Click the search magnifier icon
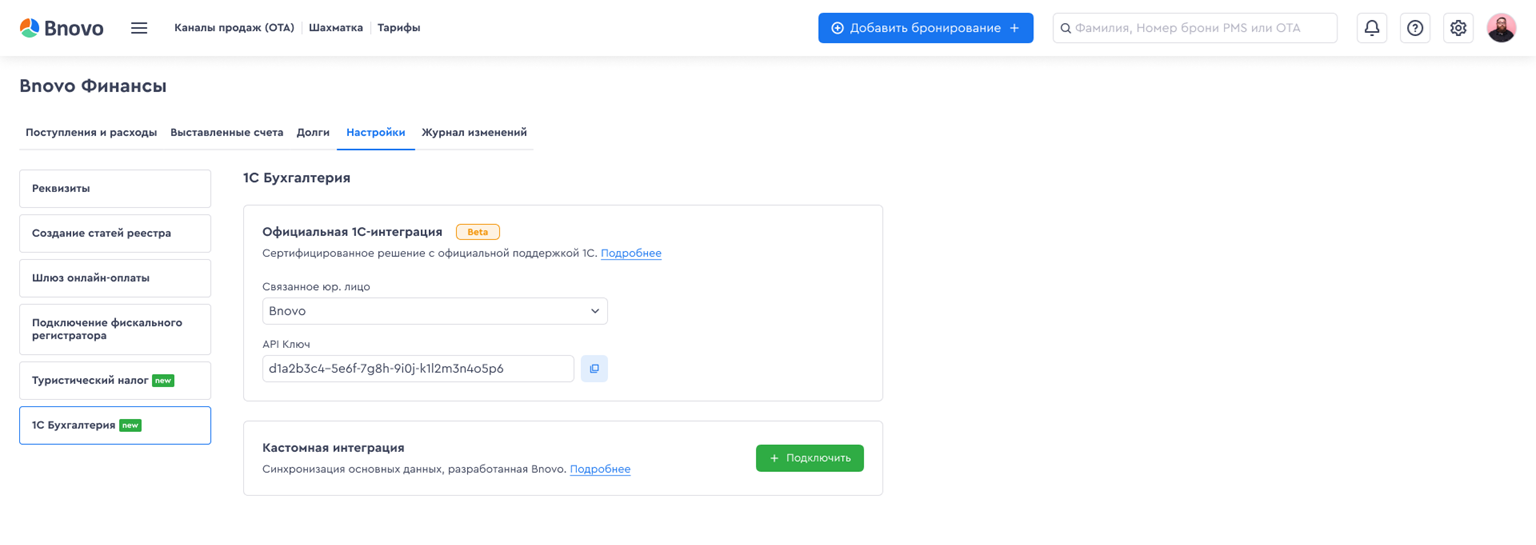The image size is (1536, 545). tap(1066, 28)
